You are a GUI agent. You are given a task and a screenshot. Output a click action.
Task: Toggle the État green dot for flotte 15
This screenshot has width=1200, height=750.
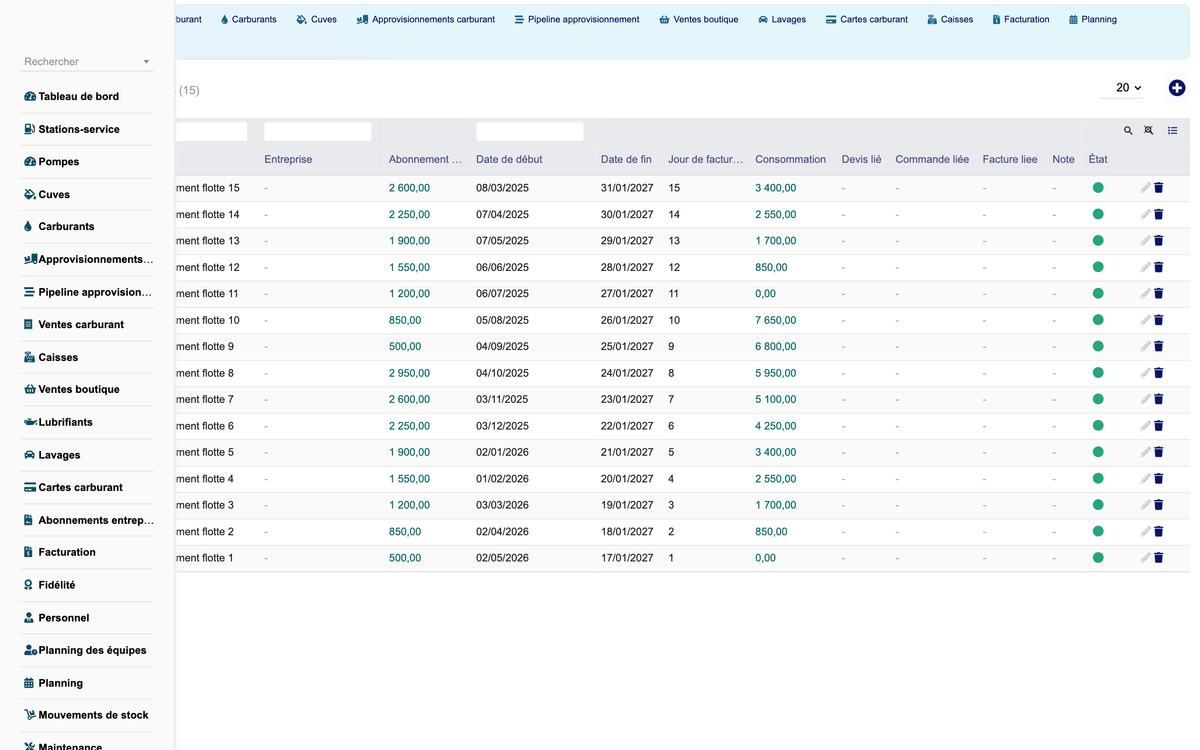tap(1098, 188)
